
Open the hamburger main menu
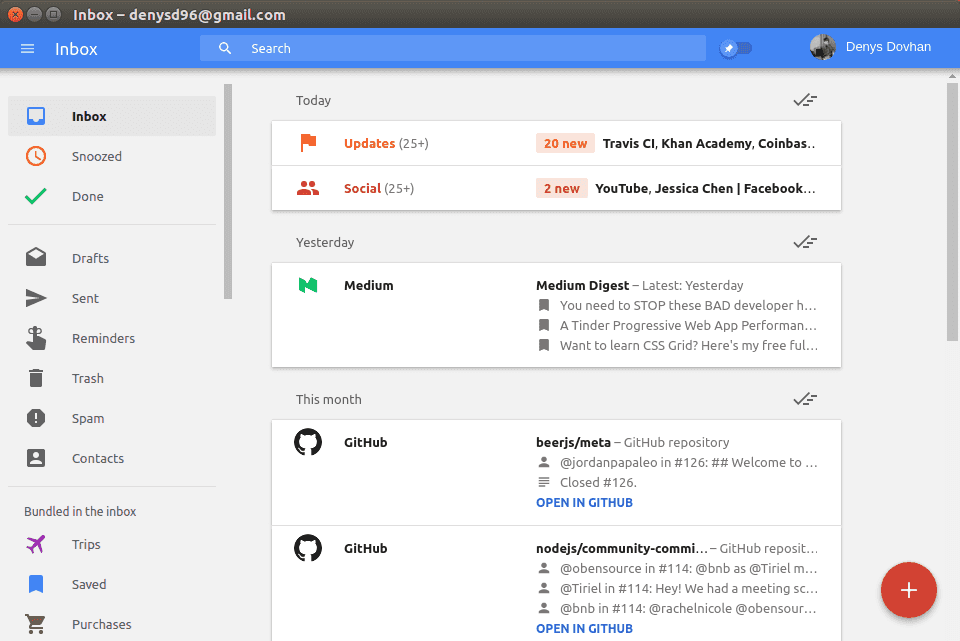point(28,48)
